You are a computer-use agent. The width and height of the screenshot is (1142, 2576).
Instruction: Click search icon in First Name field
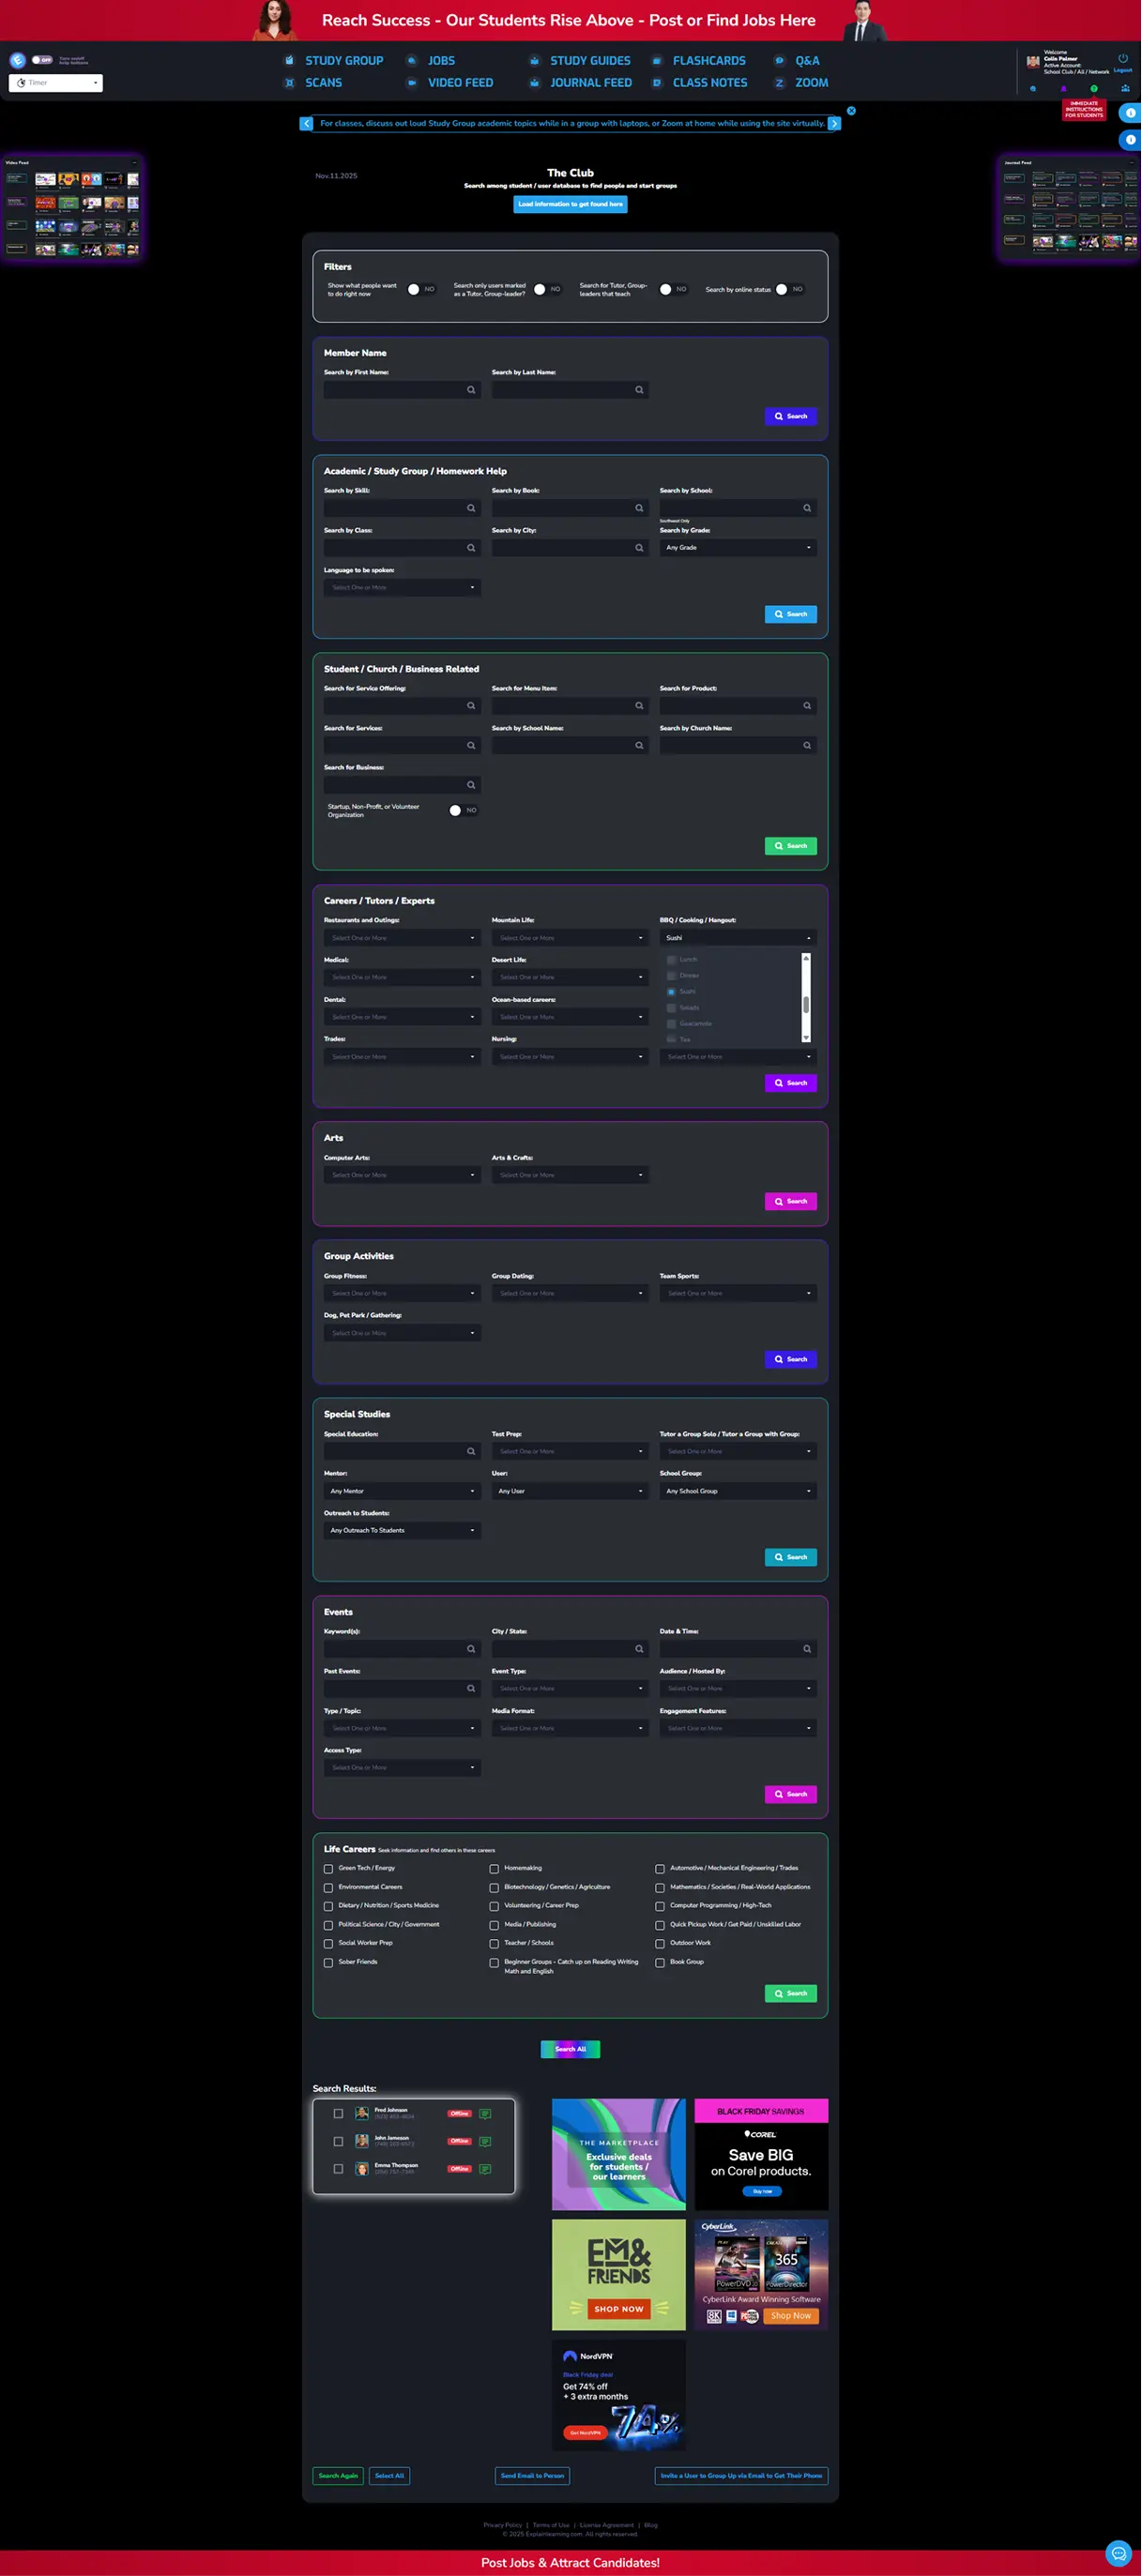[x=471, y=390]
